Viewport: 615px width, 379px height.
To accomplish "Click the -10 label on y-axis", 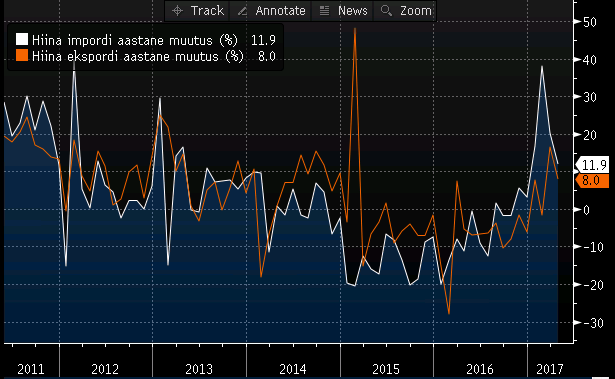I will pos(593,247).
